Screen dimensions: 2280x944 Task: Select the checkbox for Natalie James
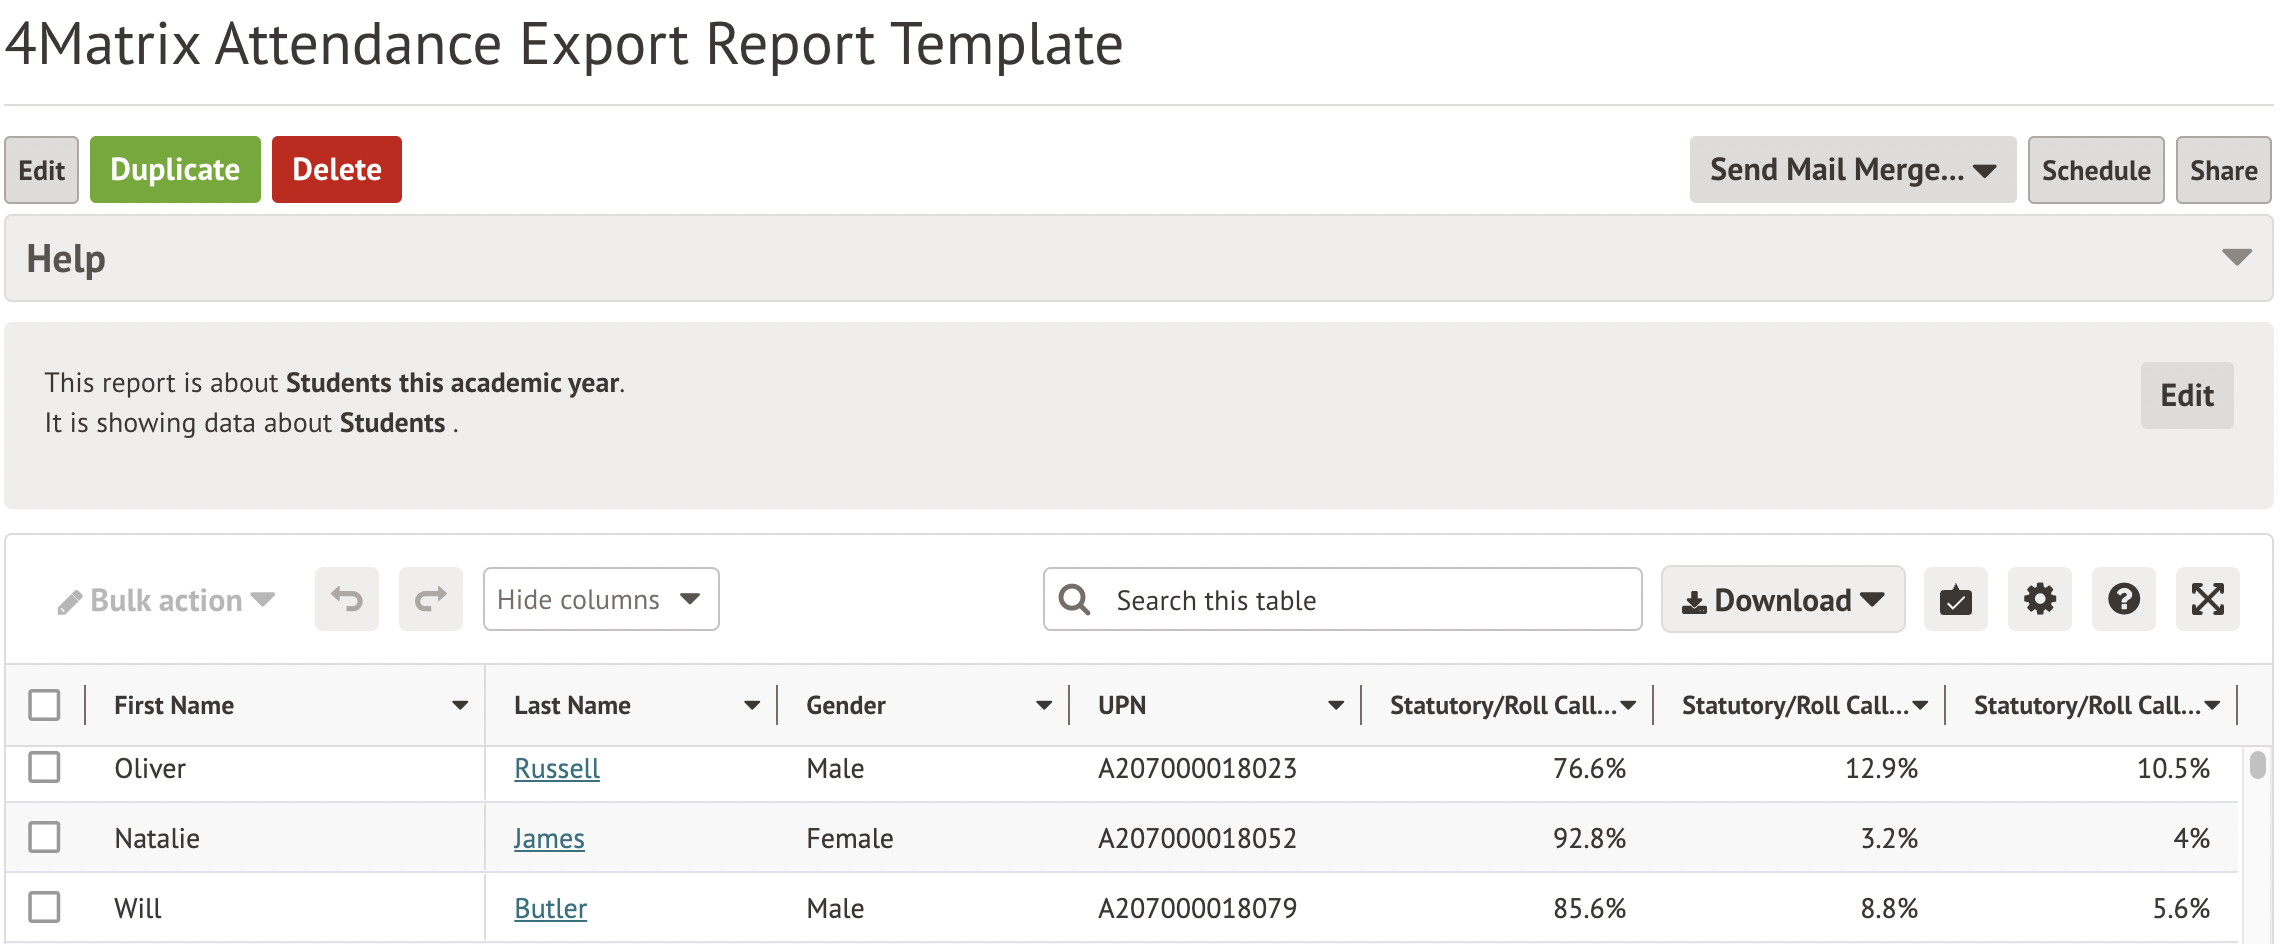coord(44,837)
